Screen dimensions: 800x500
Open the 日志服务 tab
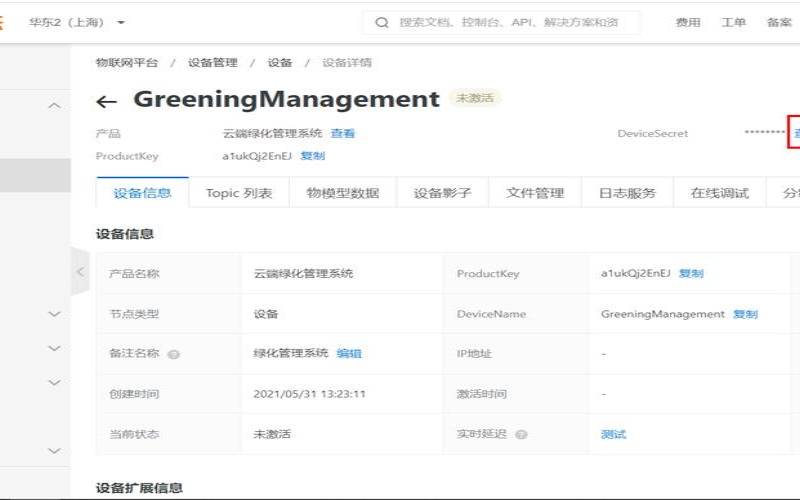coord(627,193)
